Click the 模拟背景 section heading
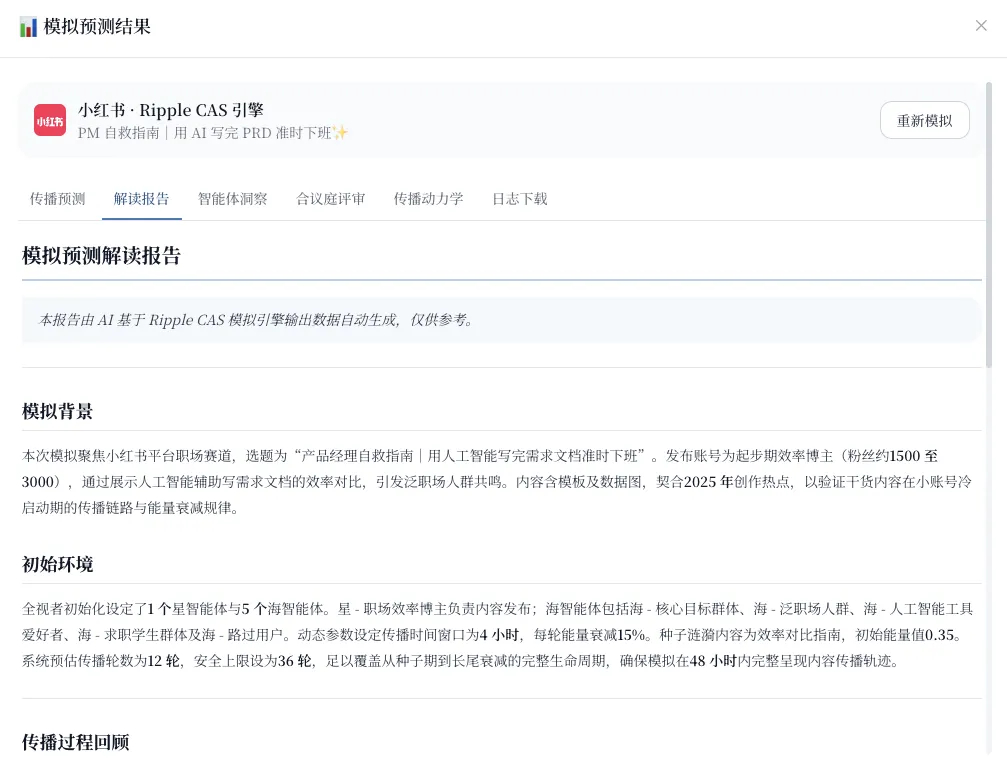This screenshot has height=773, width=1007. coord(57,412)
